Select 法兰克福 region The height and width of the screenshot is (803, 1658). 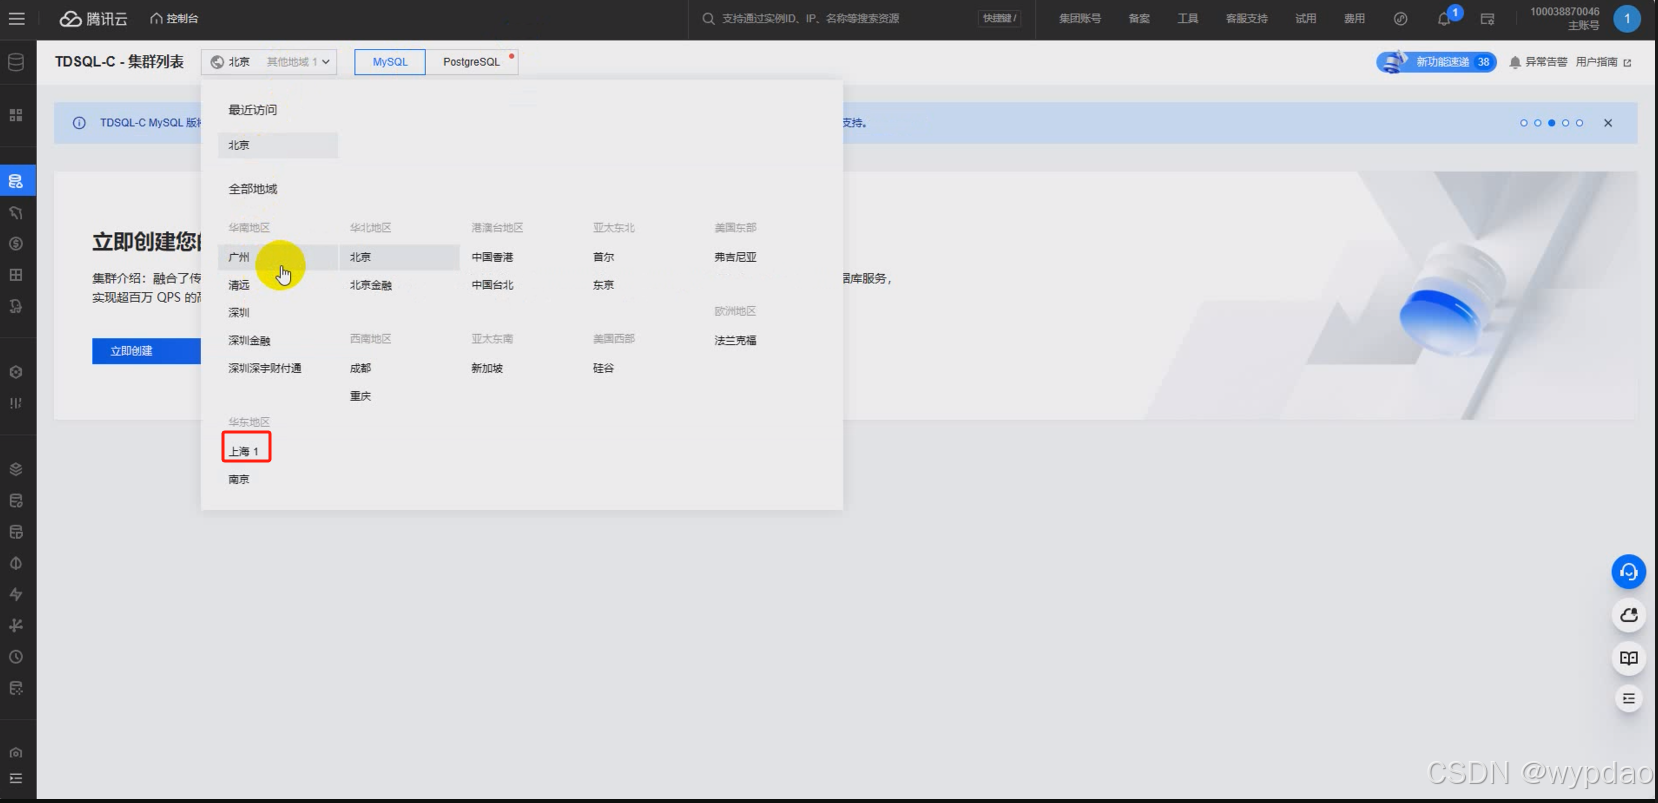735,341
